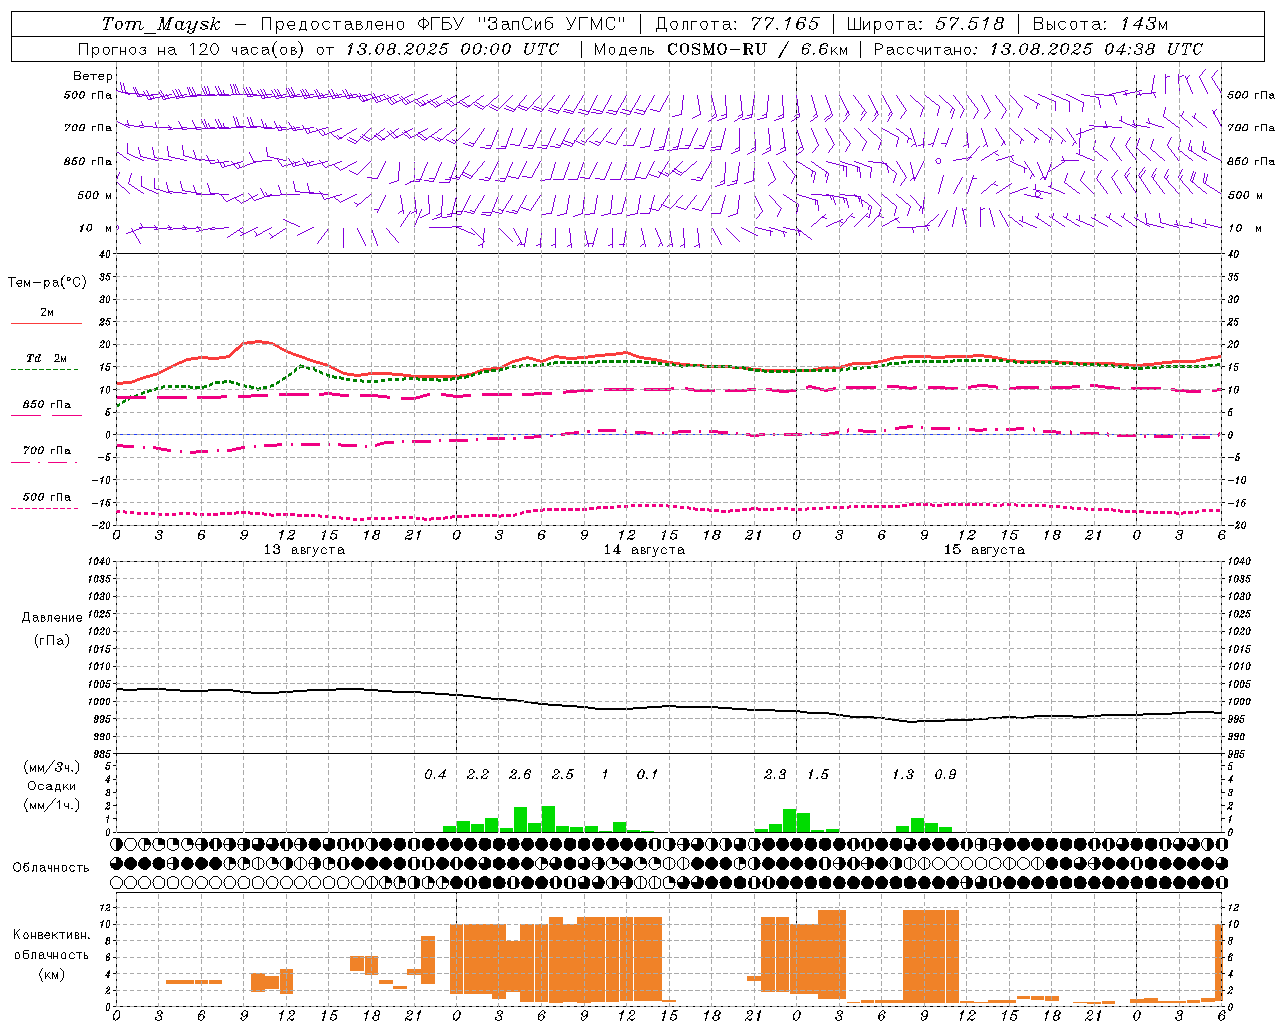This screenshot has width=1280, height=1024.
Task: Click the green dashed sample under Td 2м
Action: click(44, 369)
